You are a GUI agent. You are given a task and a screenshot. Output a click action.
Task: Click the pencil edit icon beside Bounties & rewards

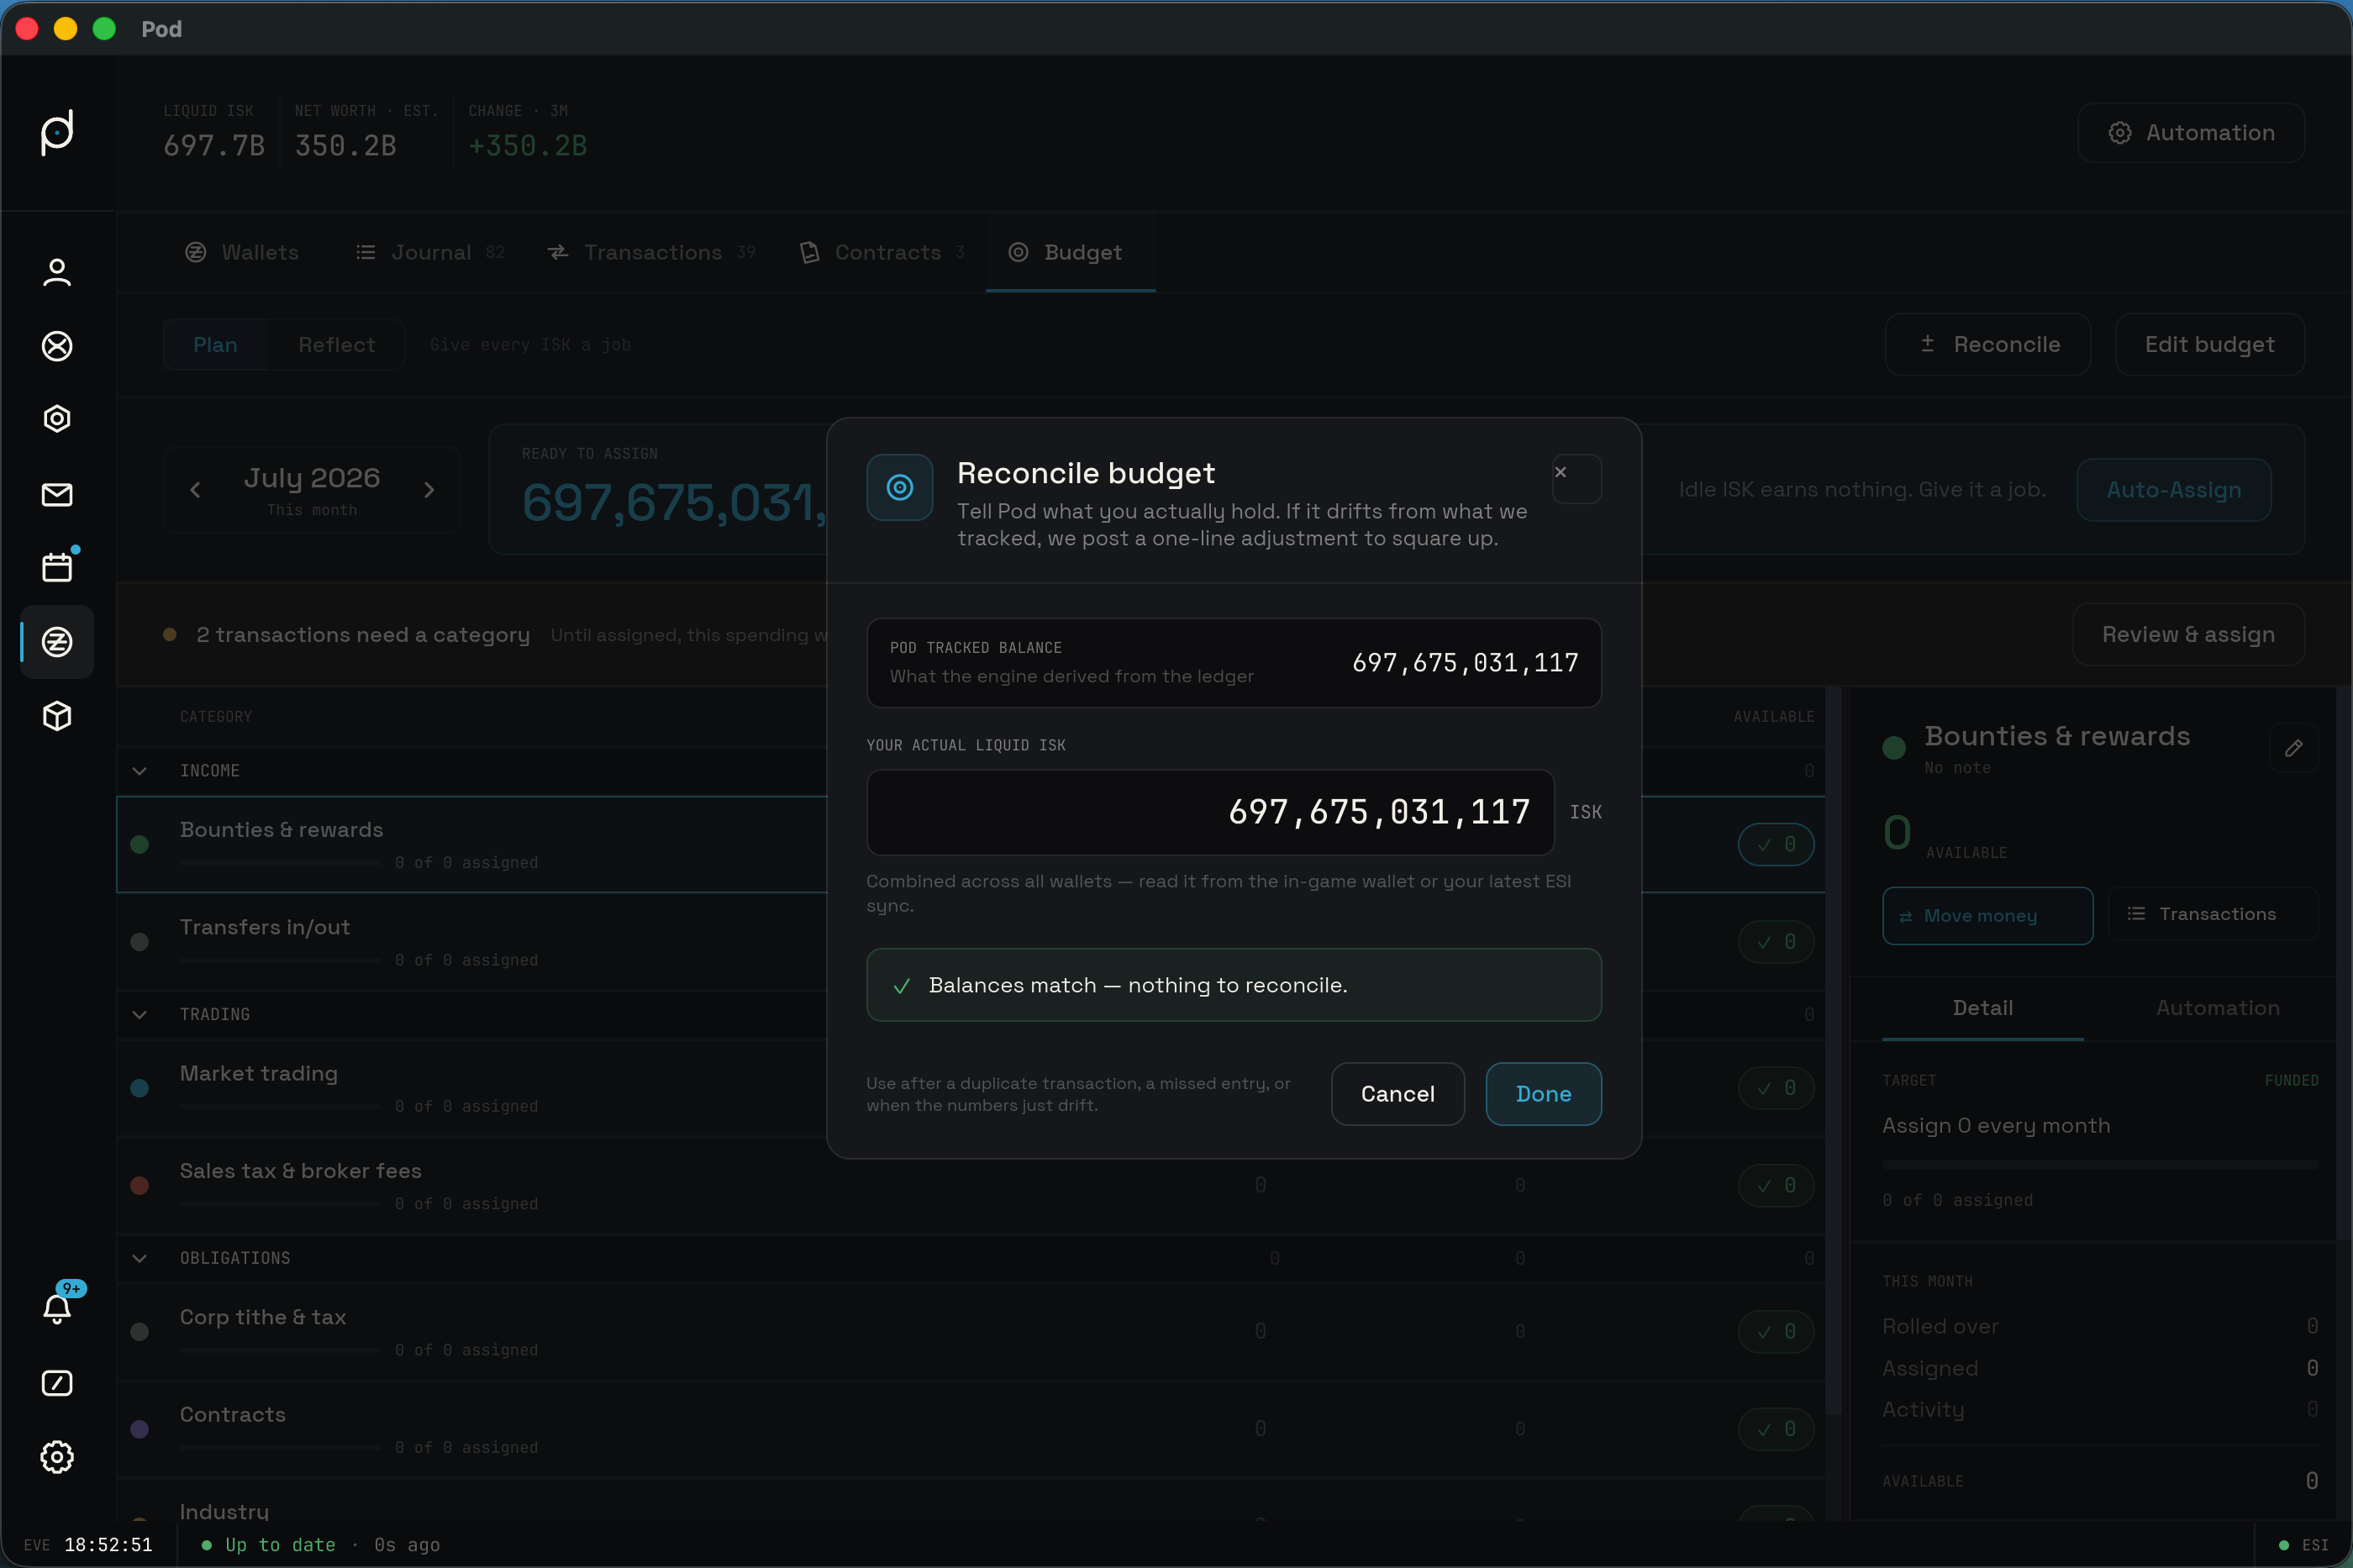(2293, 748)
